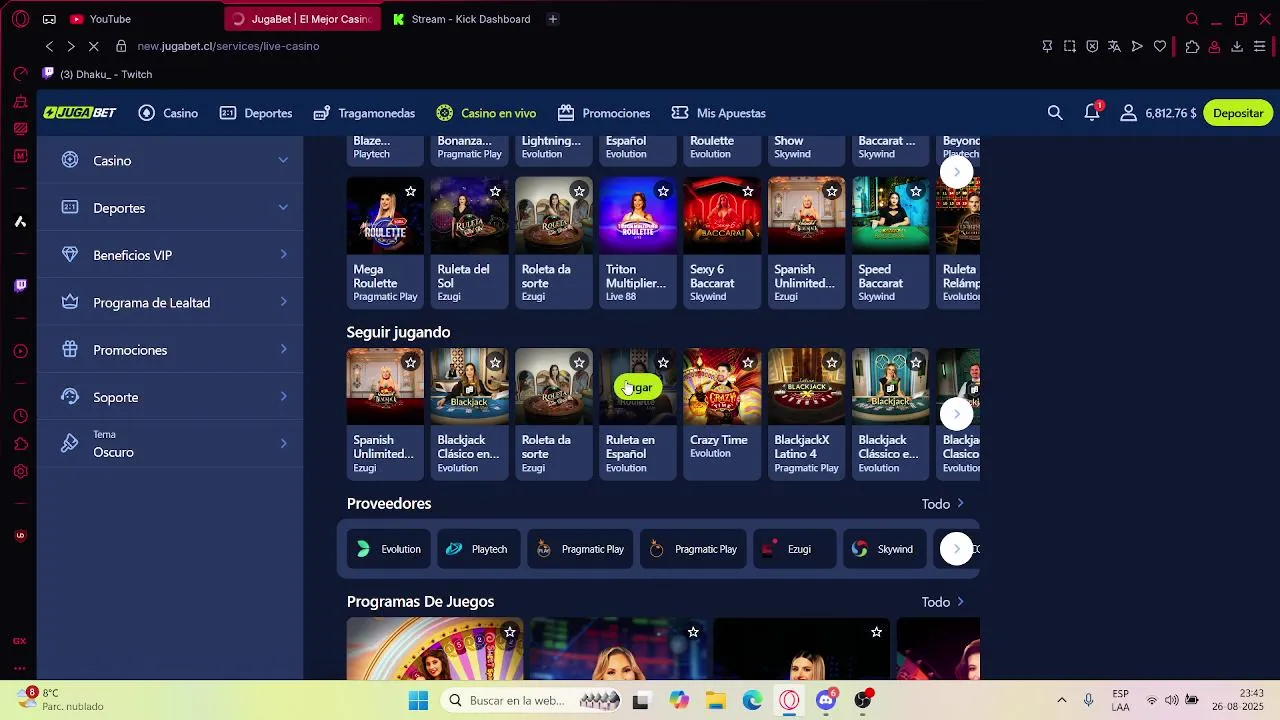The image size is (1280, 720).
Task: Favorite Speed Baccarat via star
Action: pyautogui.click(x=915, y=191)
